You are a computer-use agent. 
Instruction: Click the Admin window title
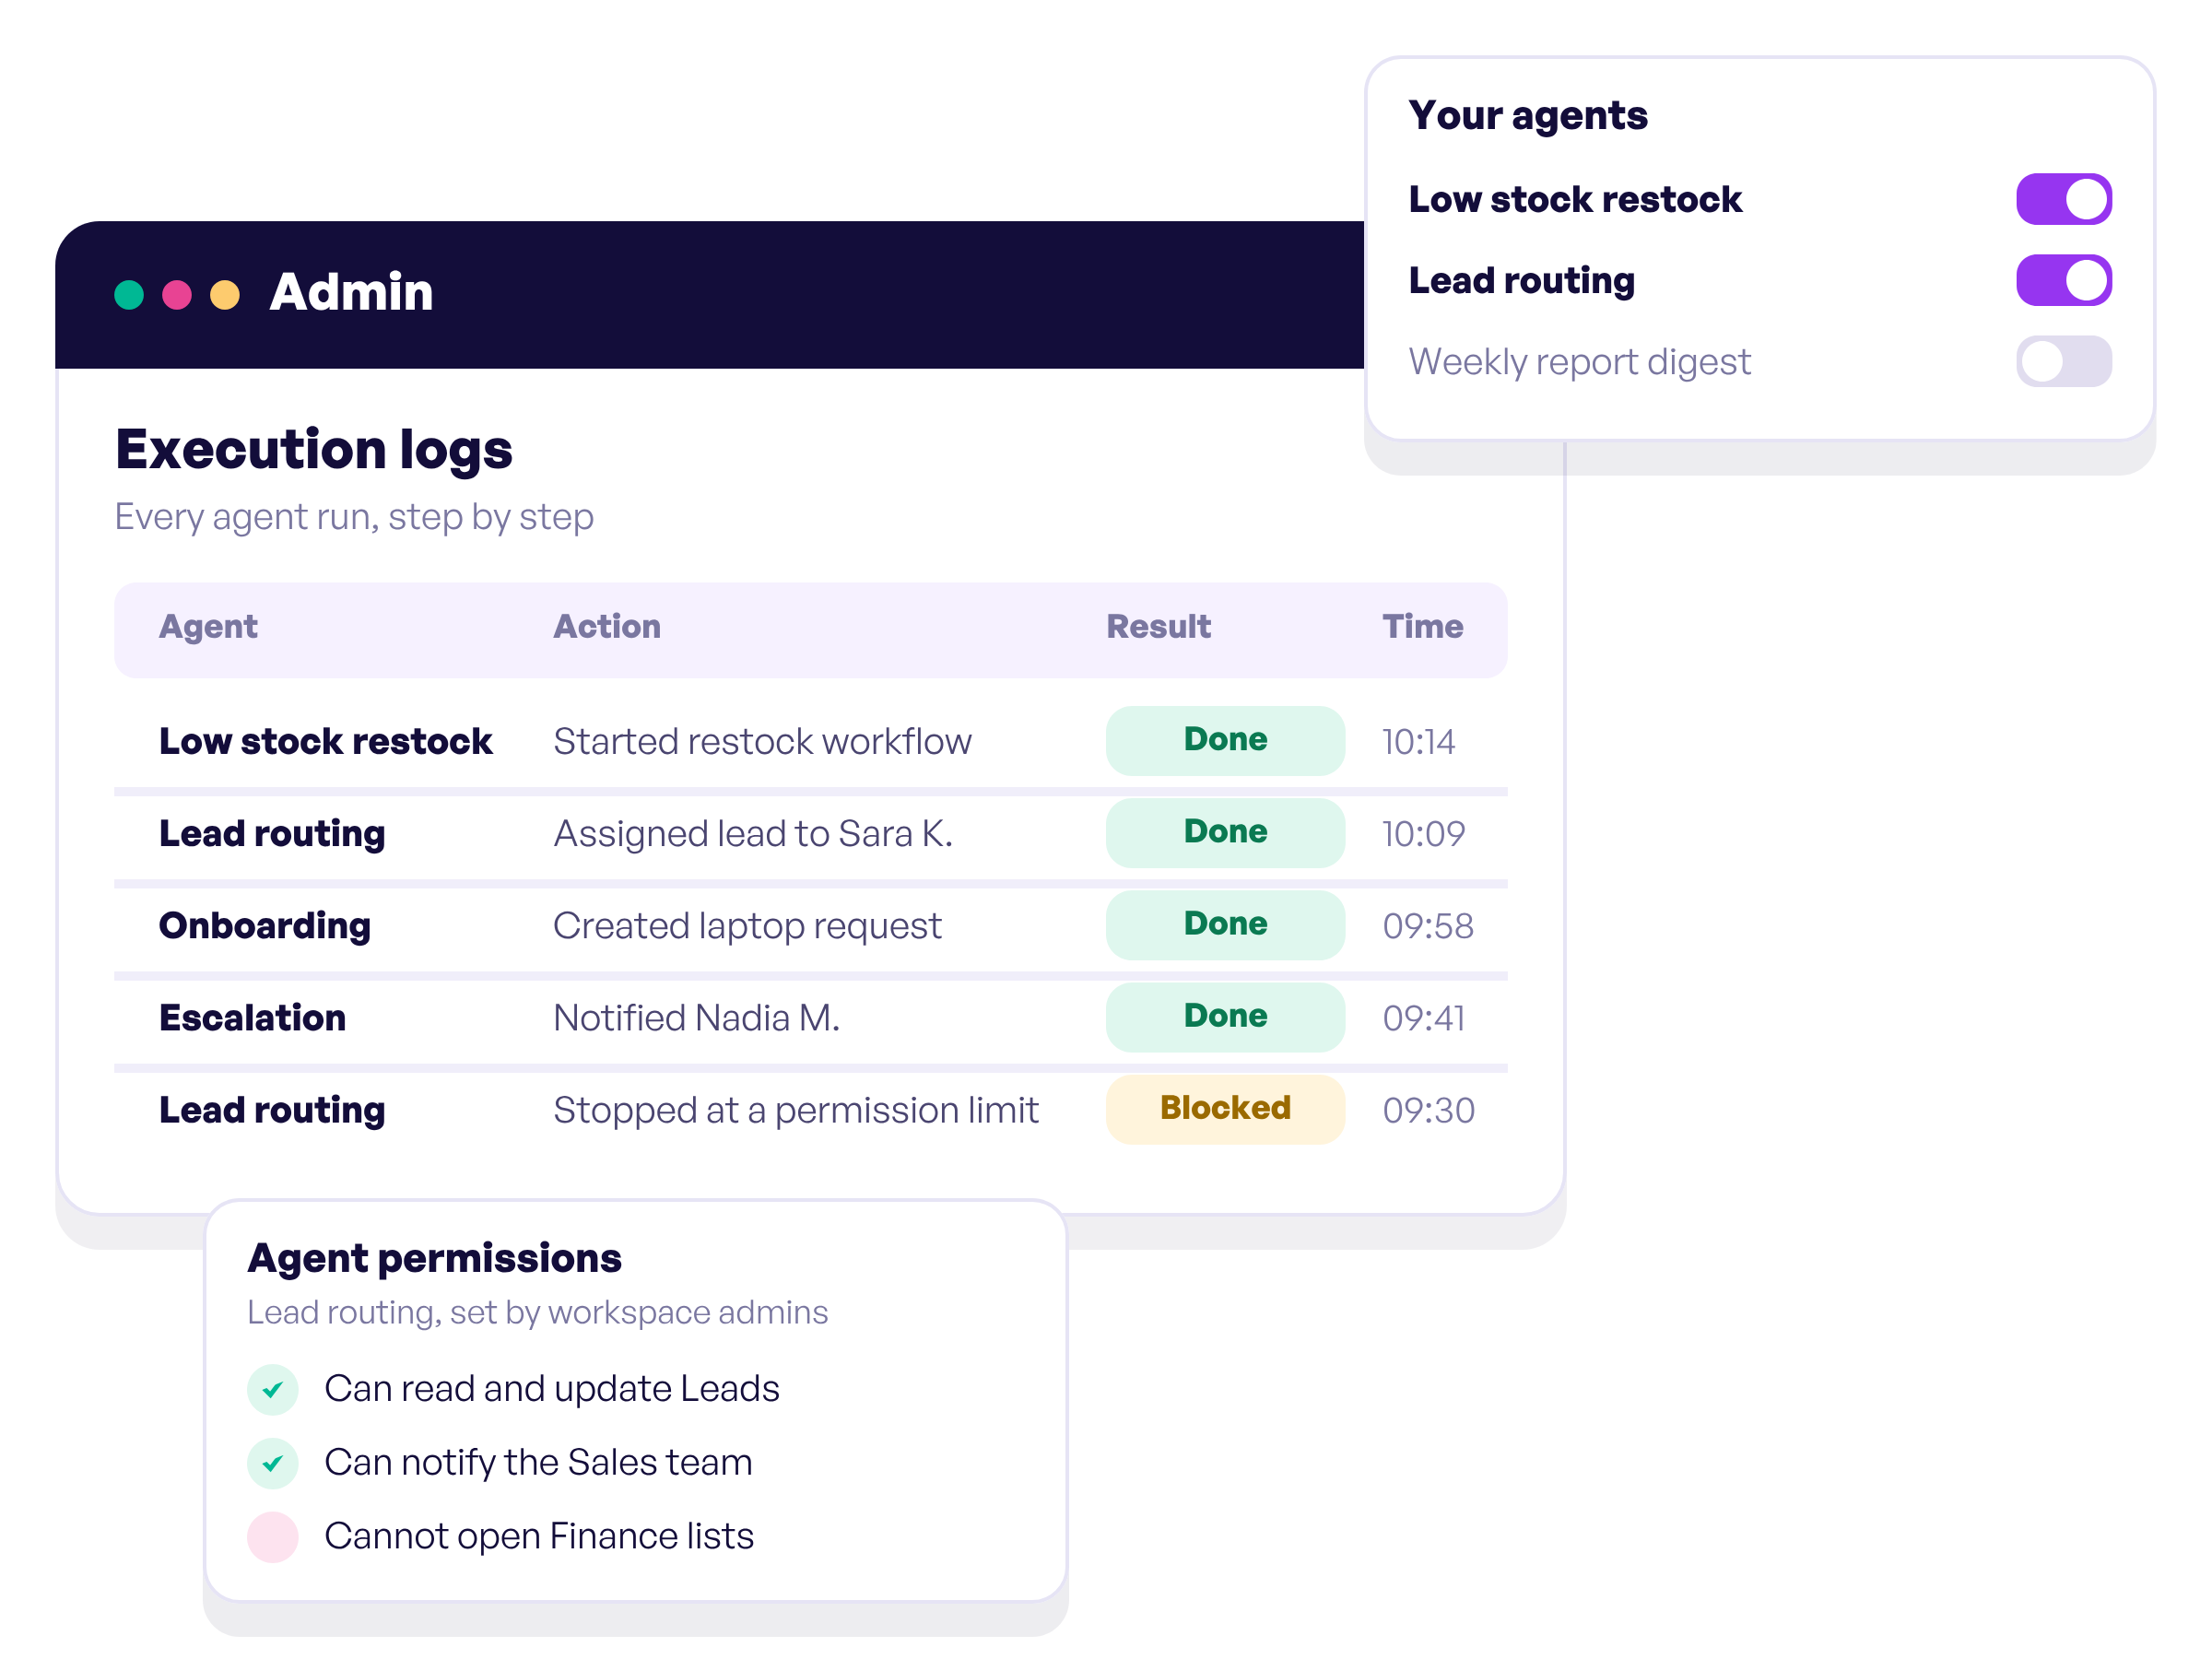[x=351, y=292]
